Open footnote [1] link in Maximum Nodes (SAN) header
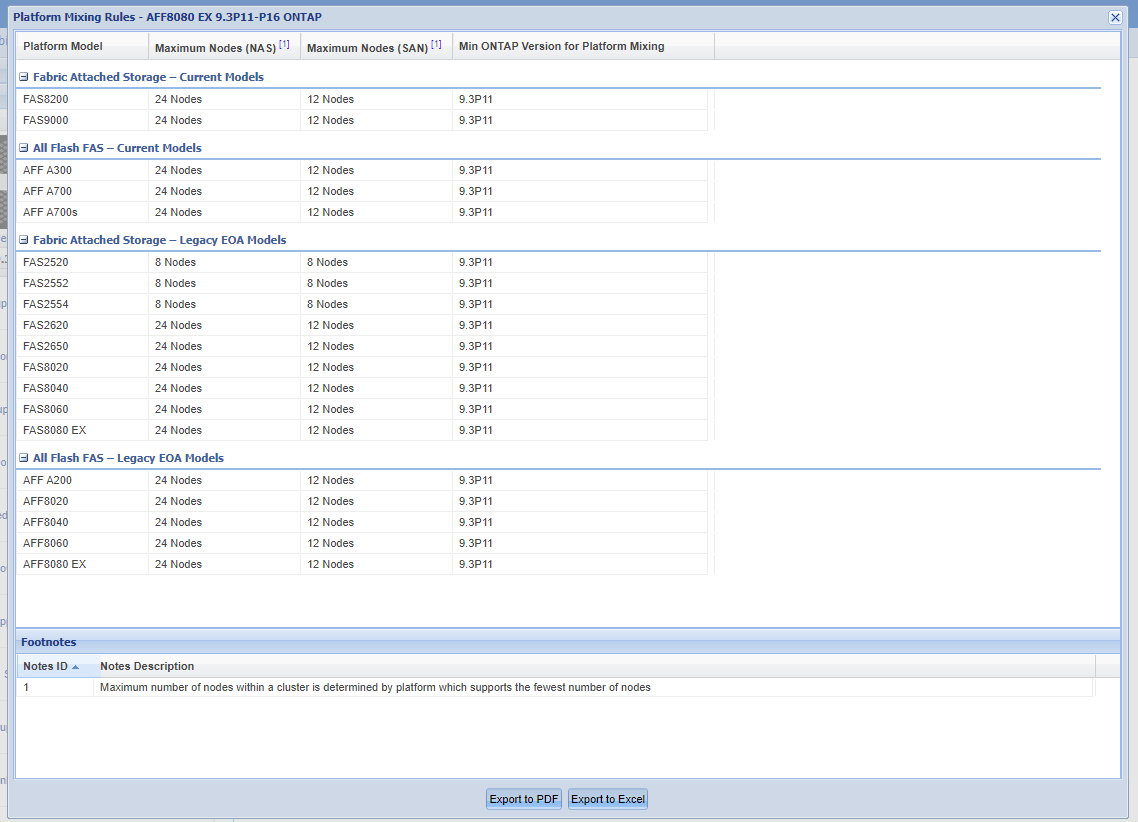Screen dimensions: 1138x822 436,44
